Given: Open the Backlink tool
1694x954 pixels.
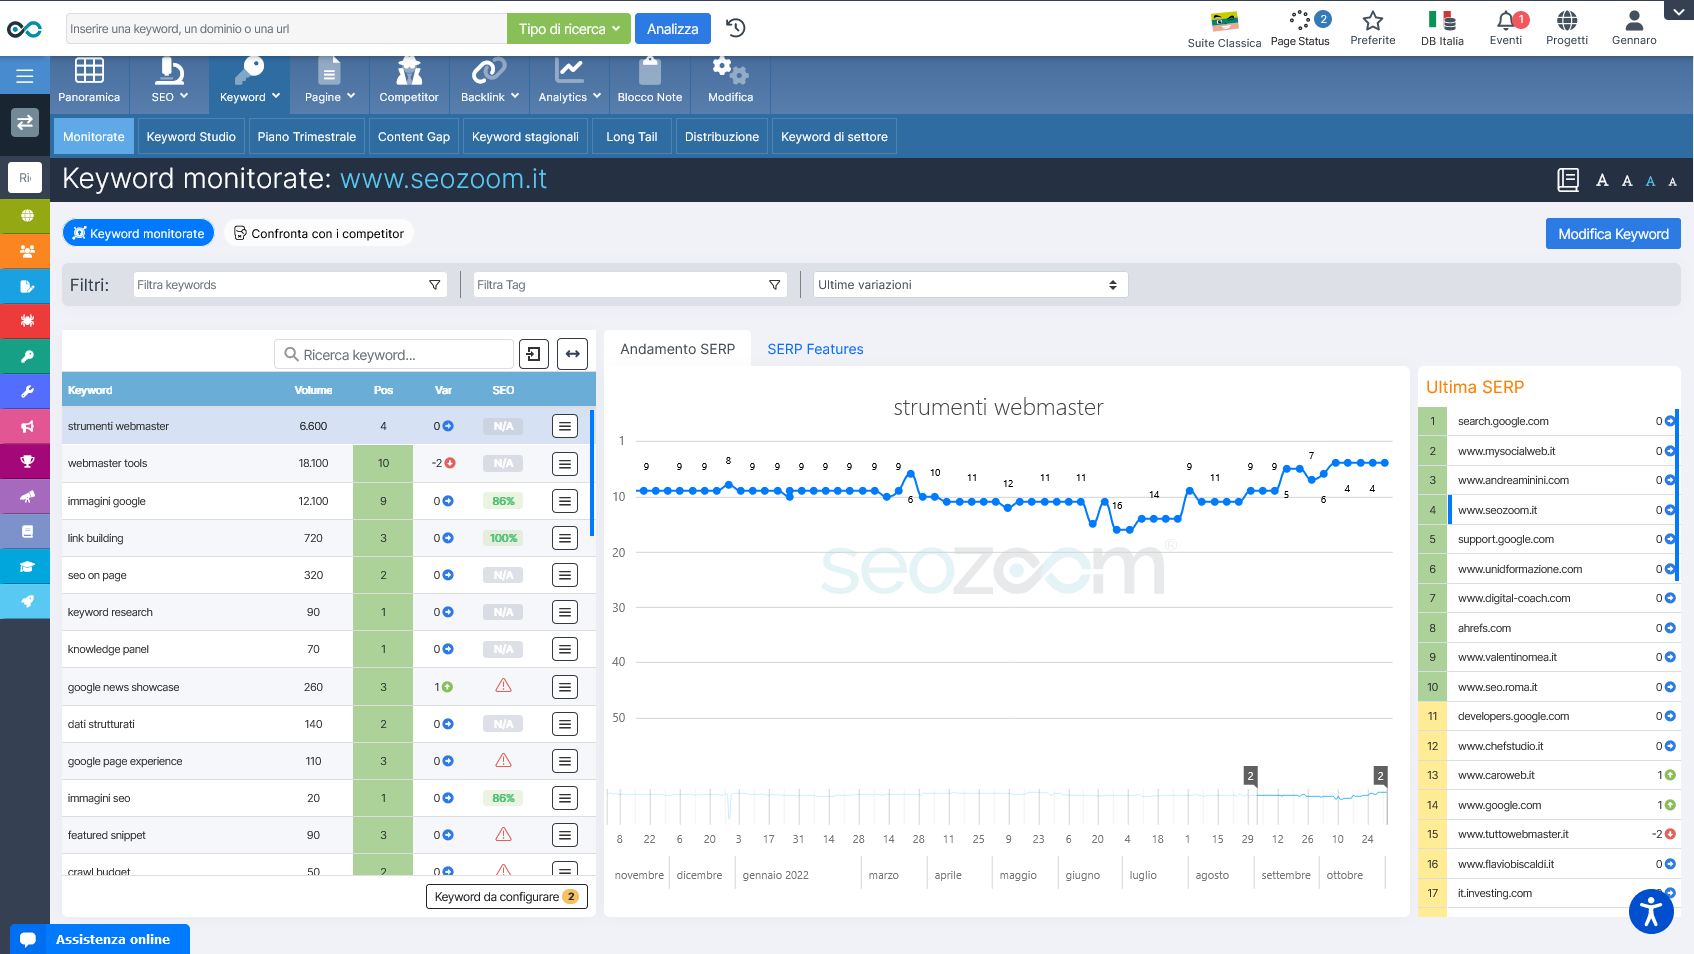Looking at the screenshot, I should [487, 84].
